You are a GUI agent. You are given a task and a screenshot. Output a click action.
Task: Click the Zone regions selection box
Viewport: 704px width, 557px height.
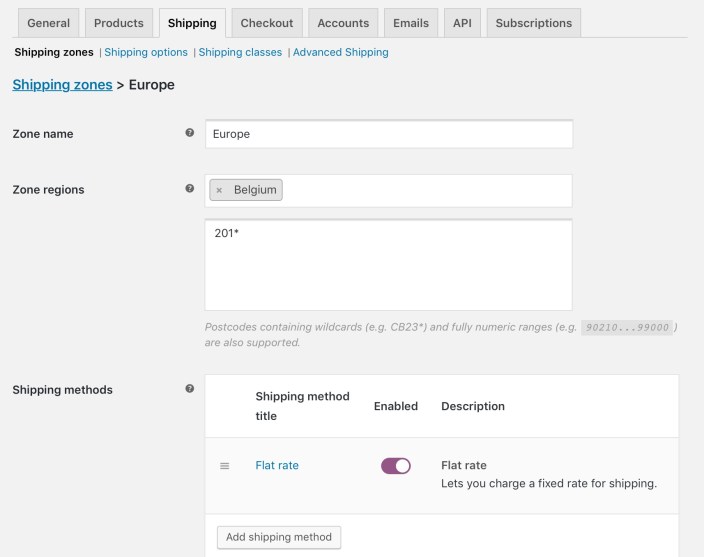tap(389, 191)
